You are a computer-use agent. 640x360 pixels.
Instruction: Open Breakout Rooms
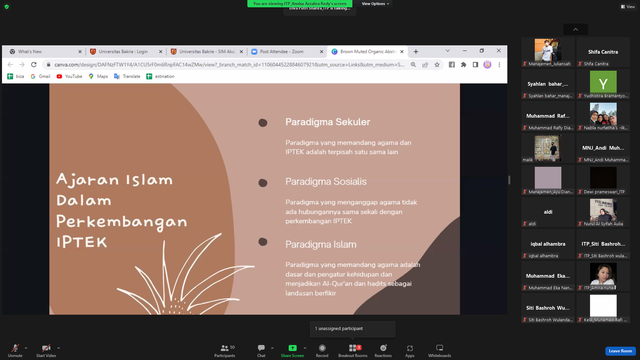coord(353,350)
